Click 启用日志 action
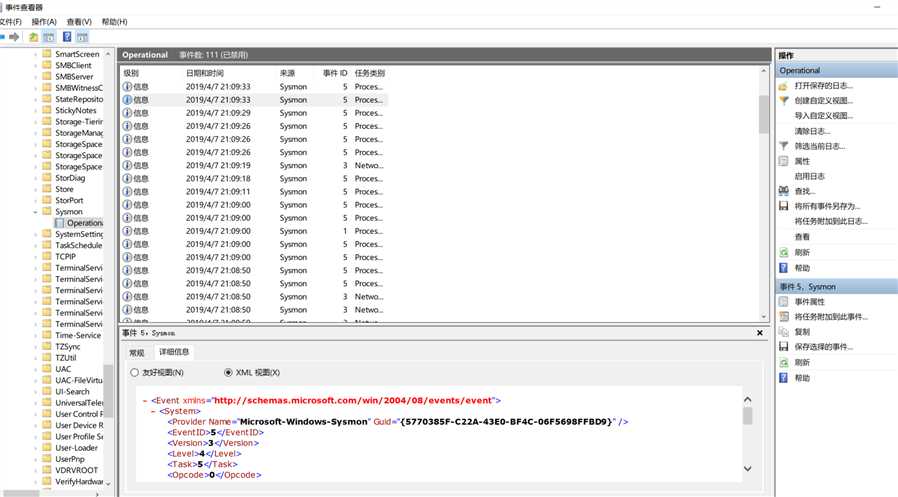This screenshot has height=497, width=898. (810, 176)
